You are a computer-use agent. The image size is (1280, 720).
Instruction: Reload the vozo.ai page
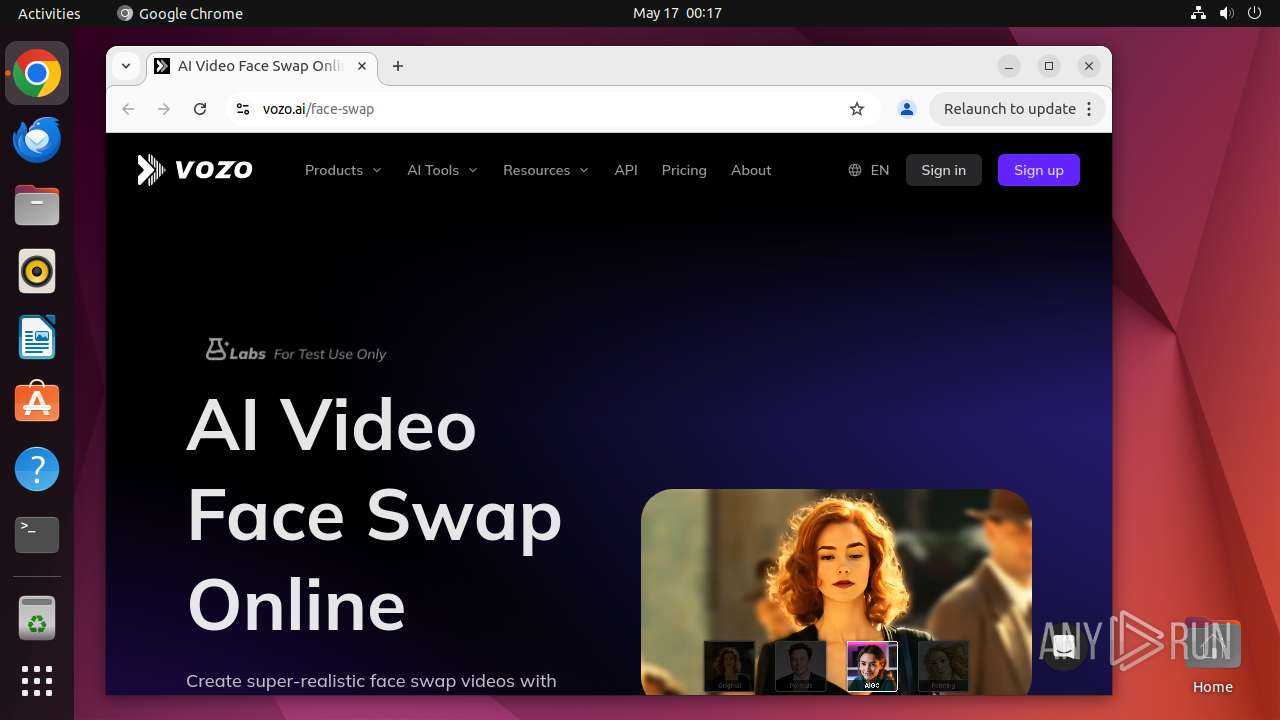[200, 109]
